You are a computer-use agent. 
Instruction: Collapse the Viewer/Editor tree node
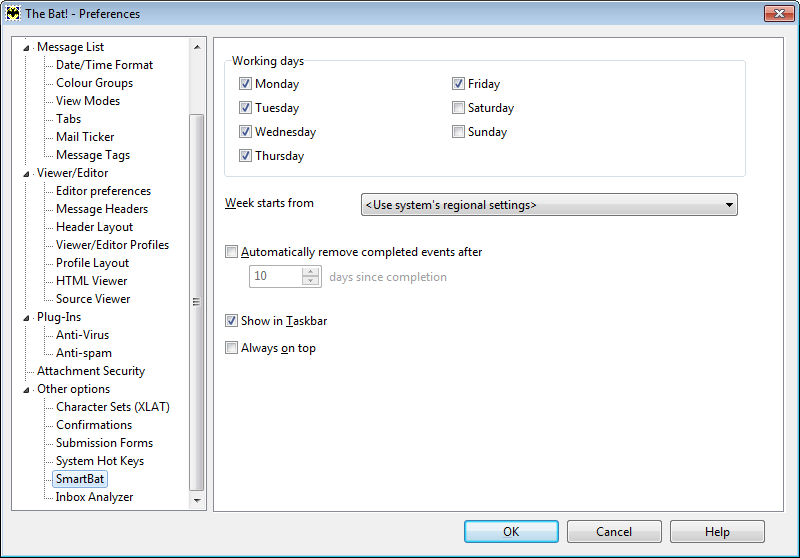pyautogui.click(x=26, y=174)
